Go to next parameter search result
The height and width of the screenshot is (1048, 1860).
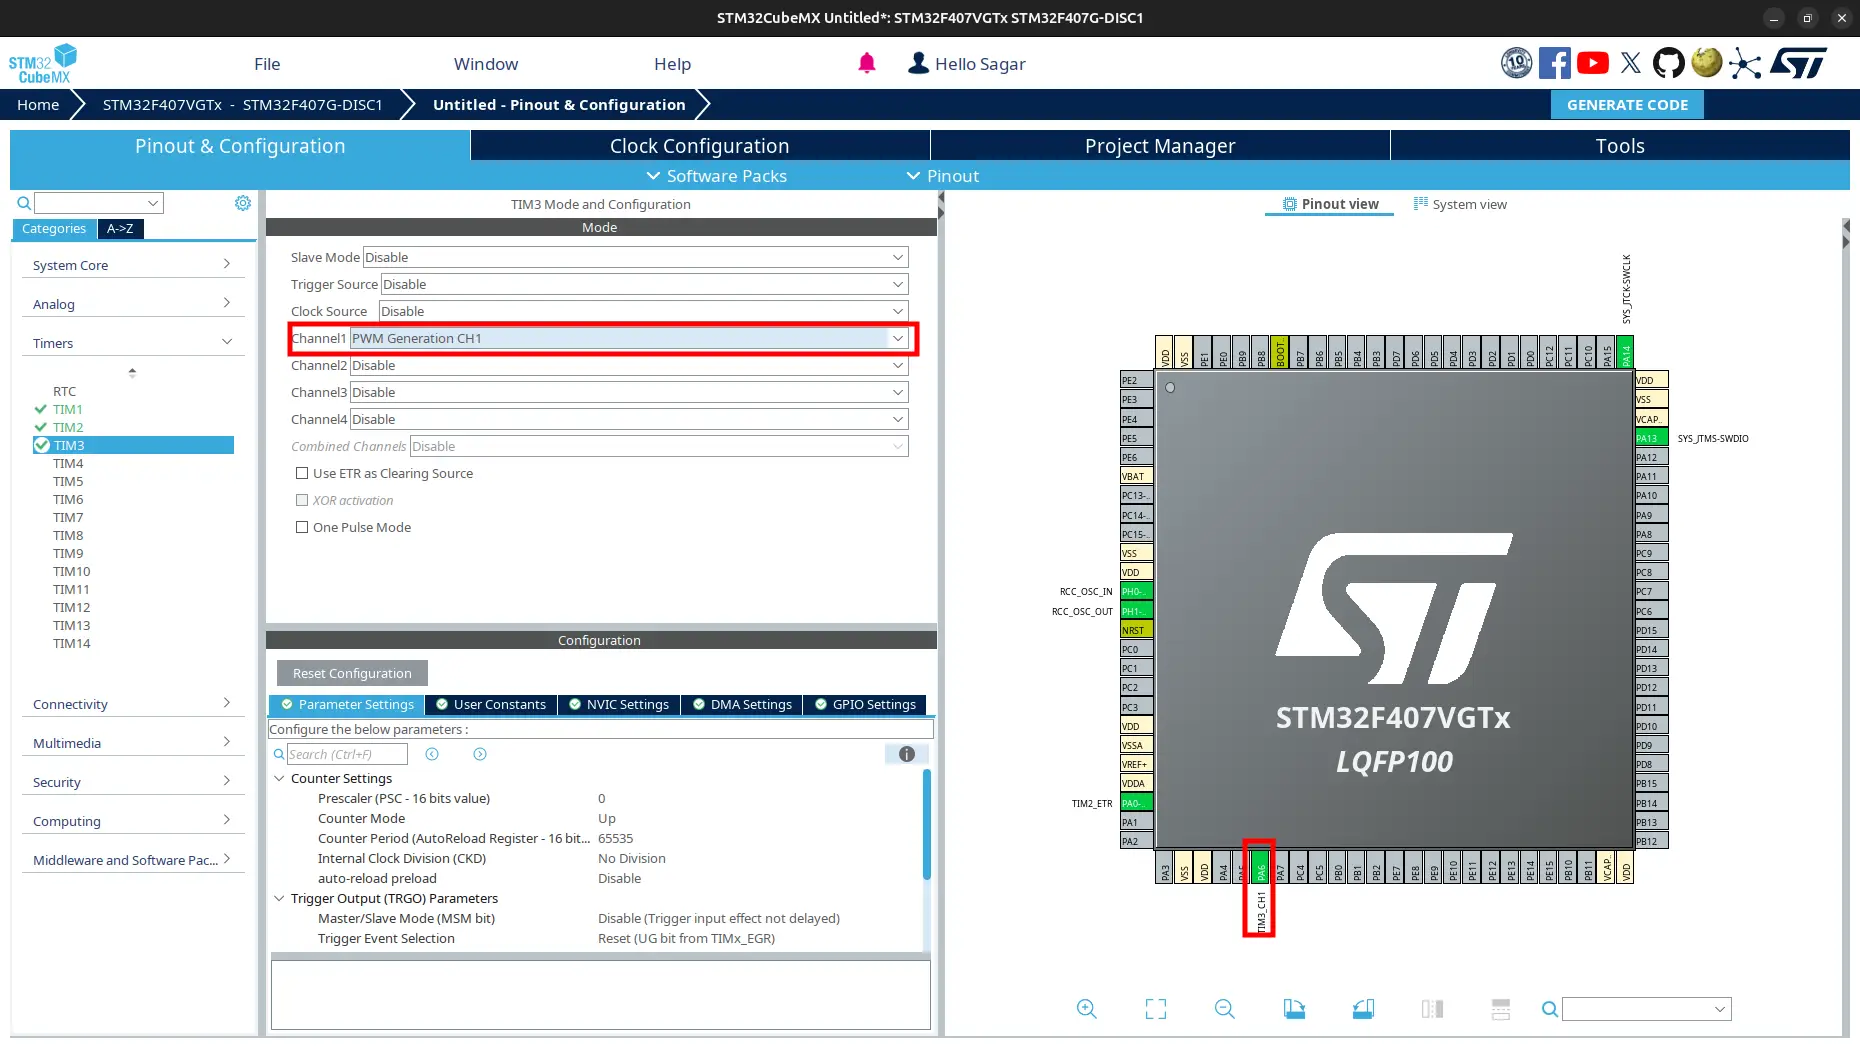480,754
